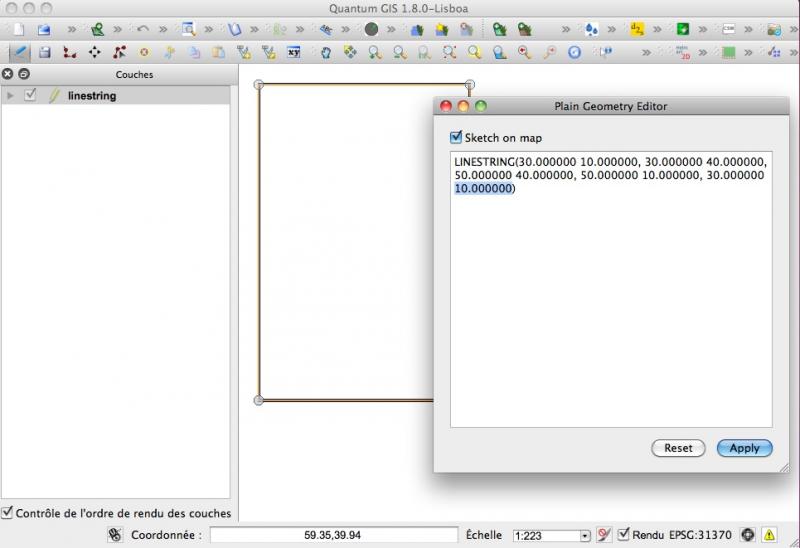Click the Coordonnée coordinate input field
The height and width of the screenshot is (548, 800).
(332, 535)
